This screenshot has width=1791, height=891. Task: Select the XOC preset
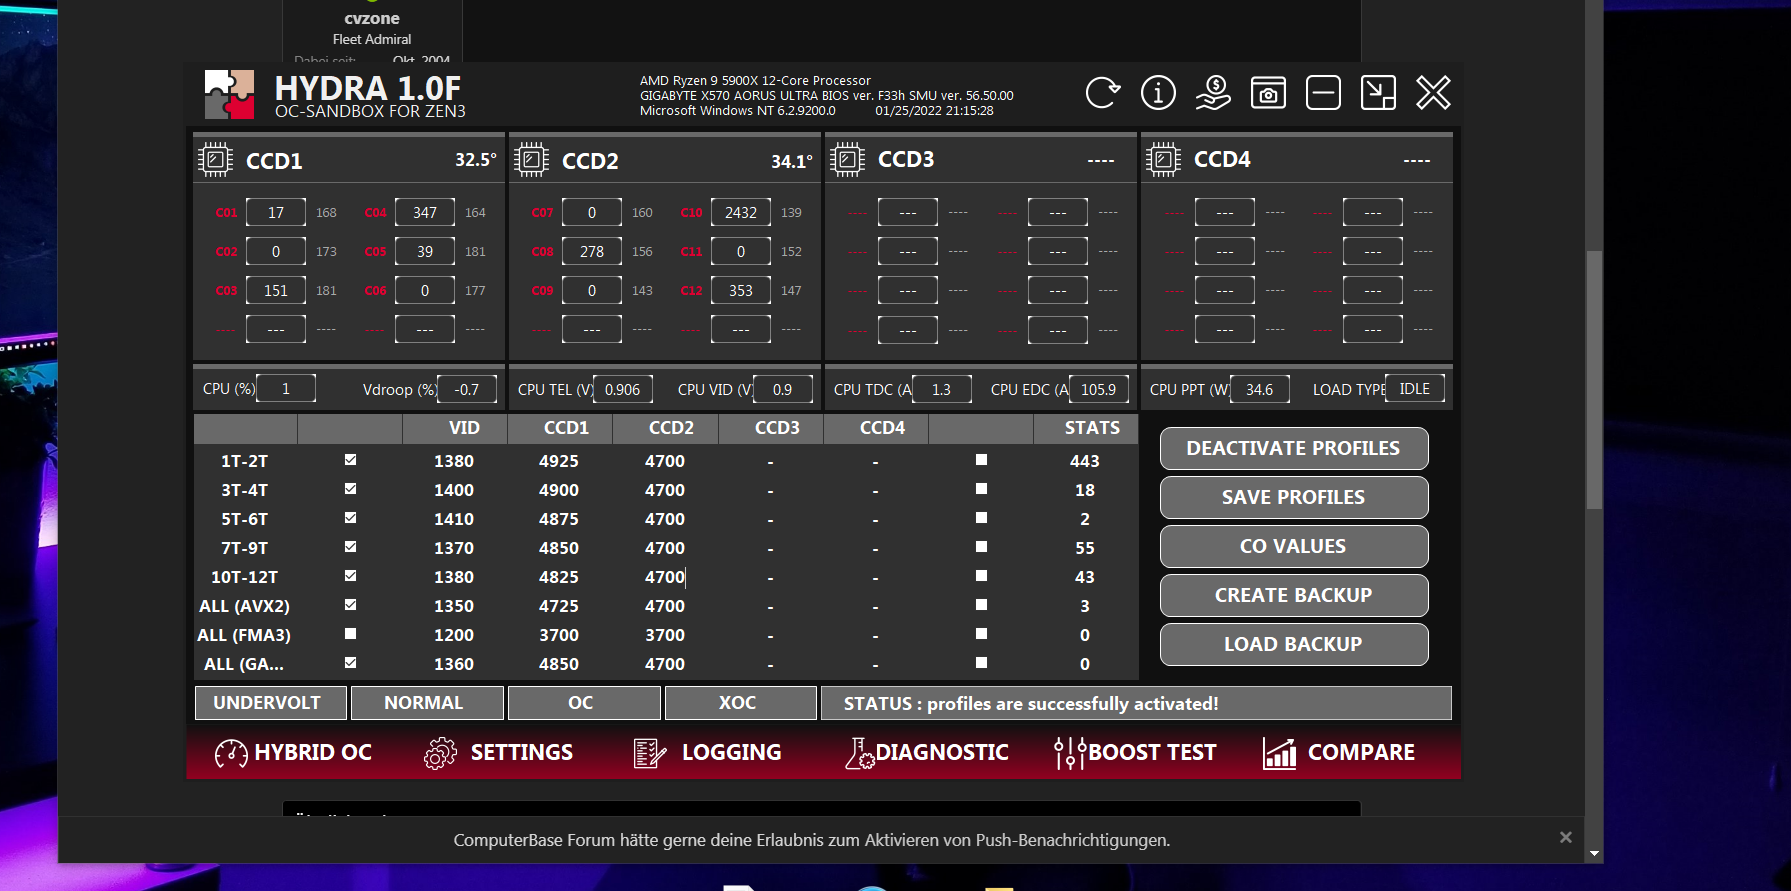point(740,703)
